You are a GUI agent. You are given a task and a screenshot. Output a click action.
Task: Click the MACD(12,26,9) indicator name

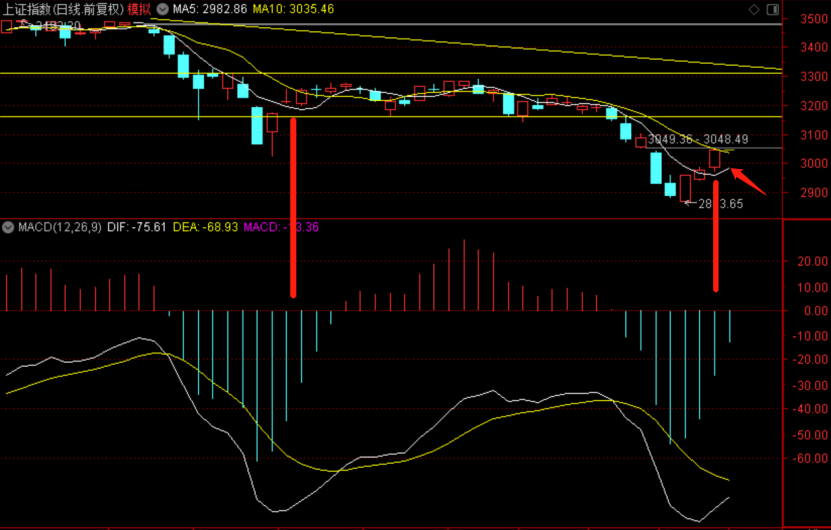click(x=60, y=227)
